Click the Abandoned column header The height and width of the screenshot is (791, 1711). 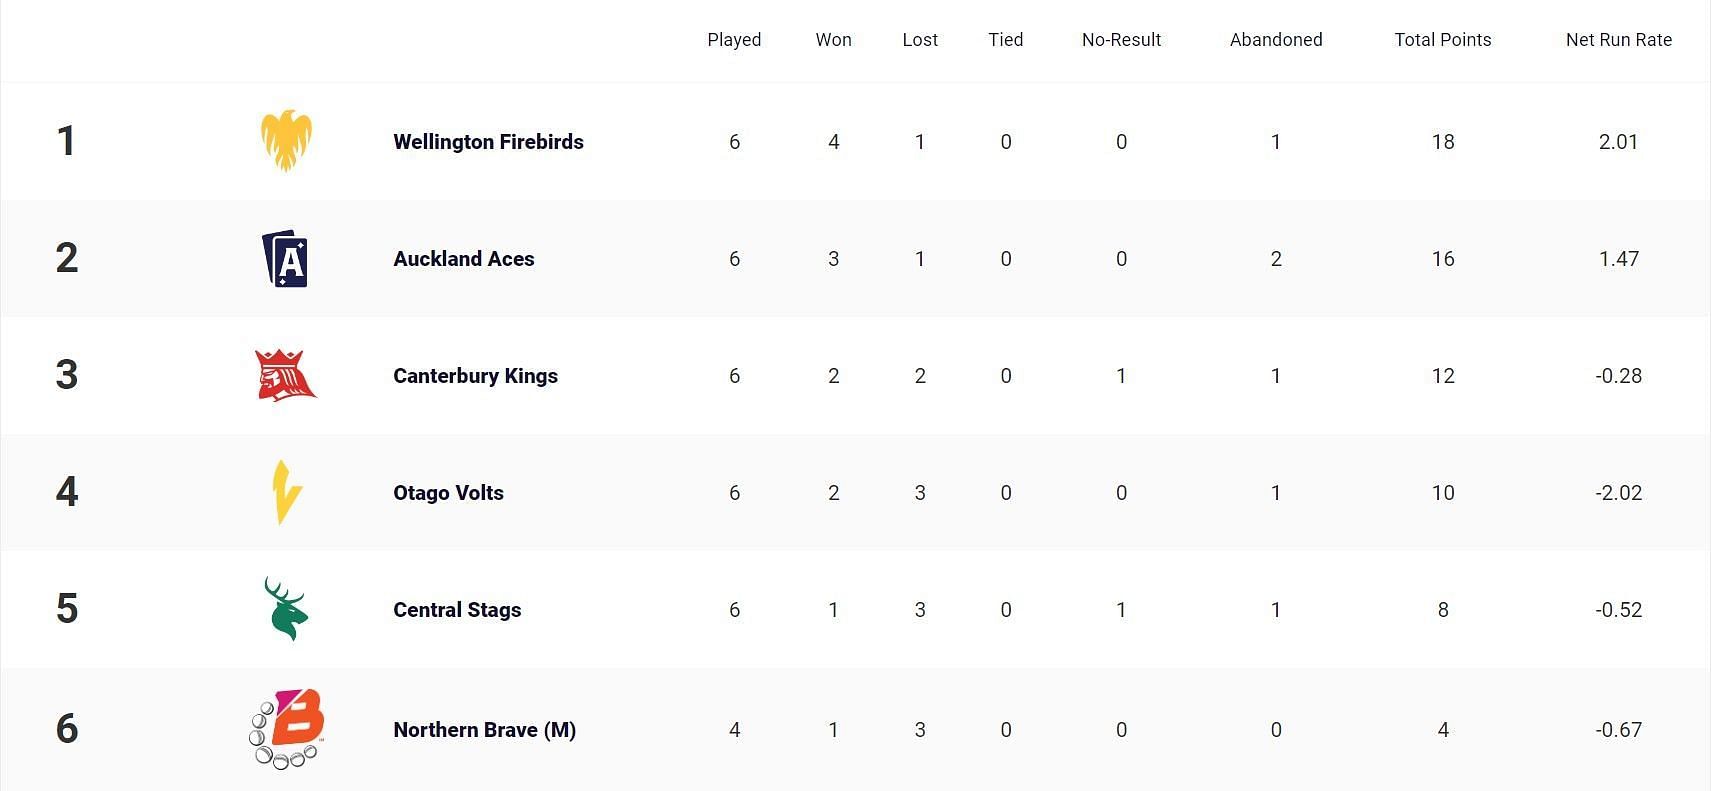[1276, 40]
